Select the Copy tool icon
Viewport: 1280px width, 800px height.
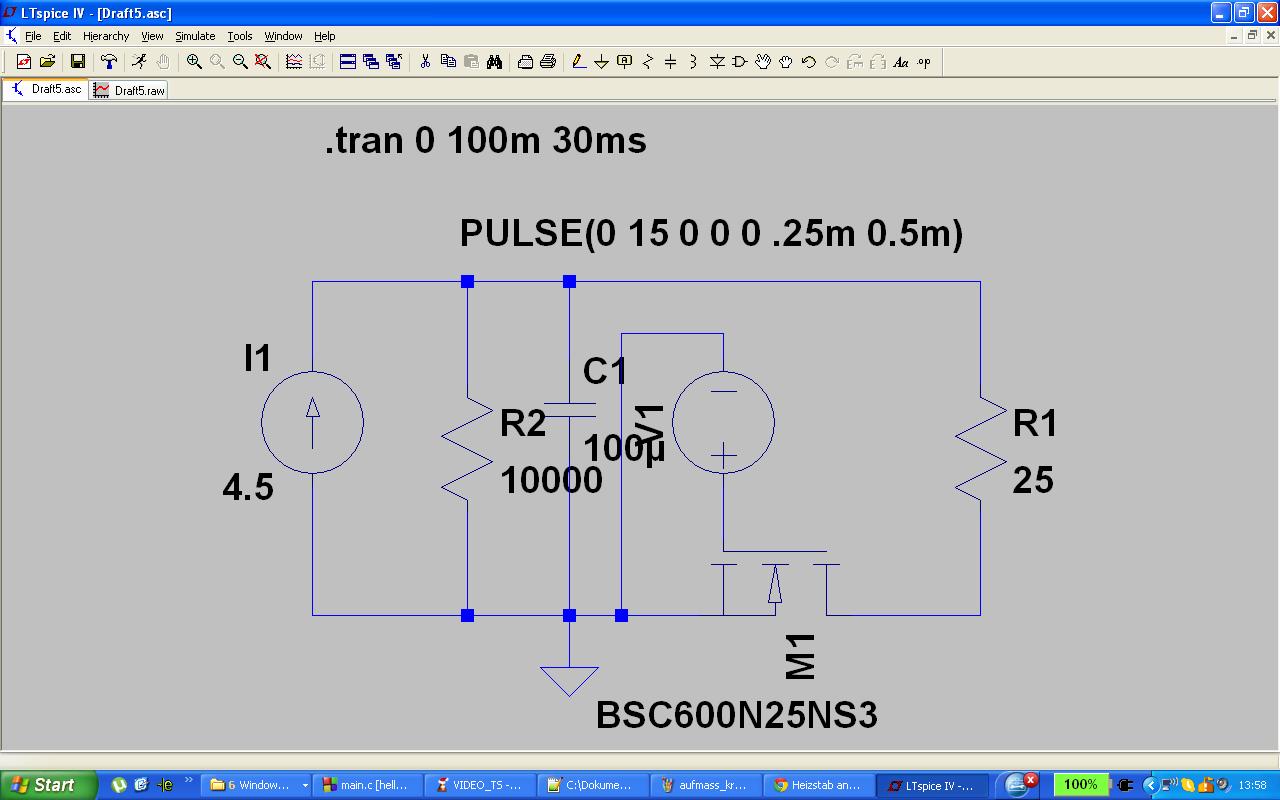448,62
